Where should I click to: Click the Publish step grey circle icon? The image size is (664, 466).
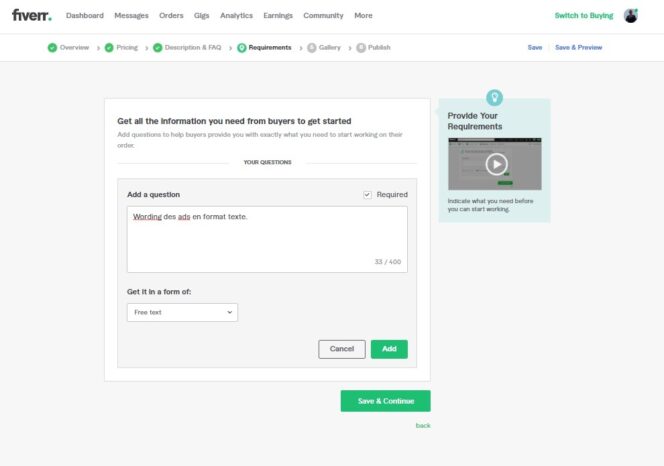[x=361, y=47]
